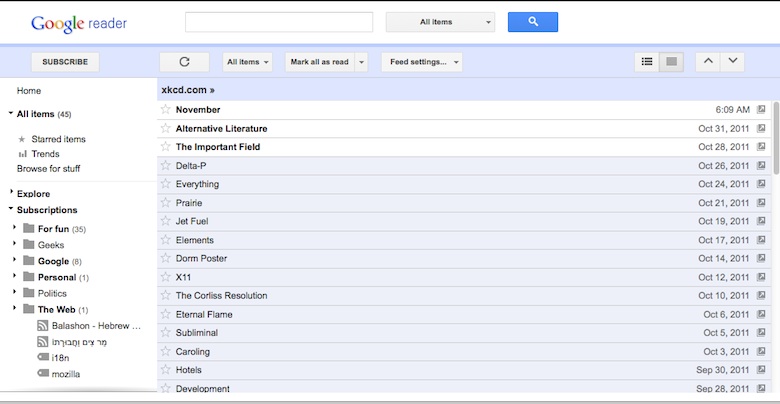Image resolution: width=780 pixels, height=404 pixels.
Task: Open the 'Eternal Flame' entry
Action: pos(204,314)
